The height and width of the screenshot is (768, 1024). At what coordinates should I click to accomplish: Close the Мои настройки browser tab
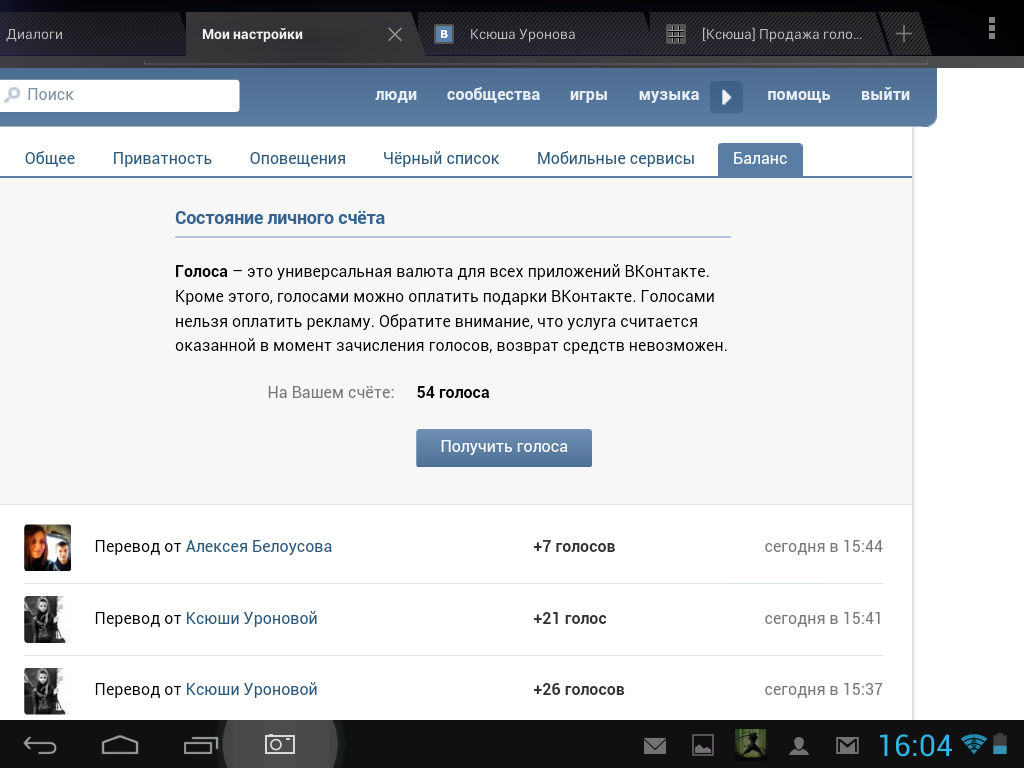tap(394, 35)
